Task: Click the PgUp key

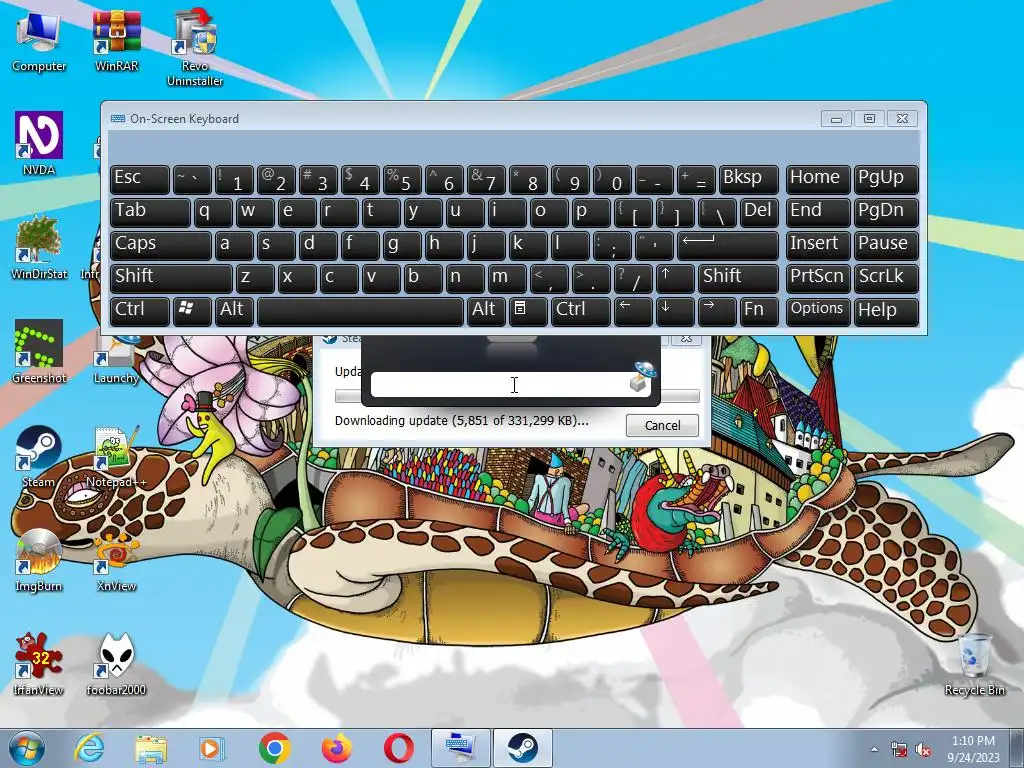Action: coord(886,179)
